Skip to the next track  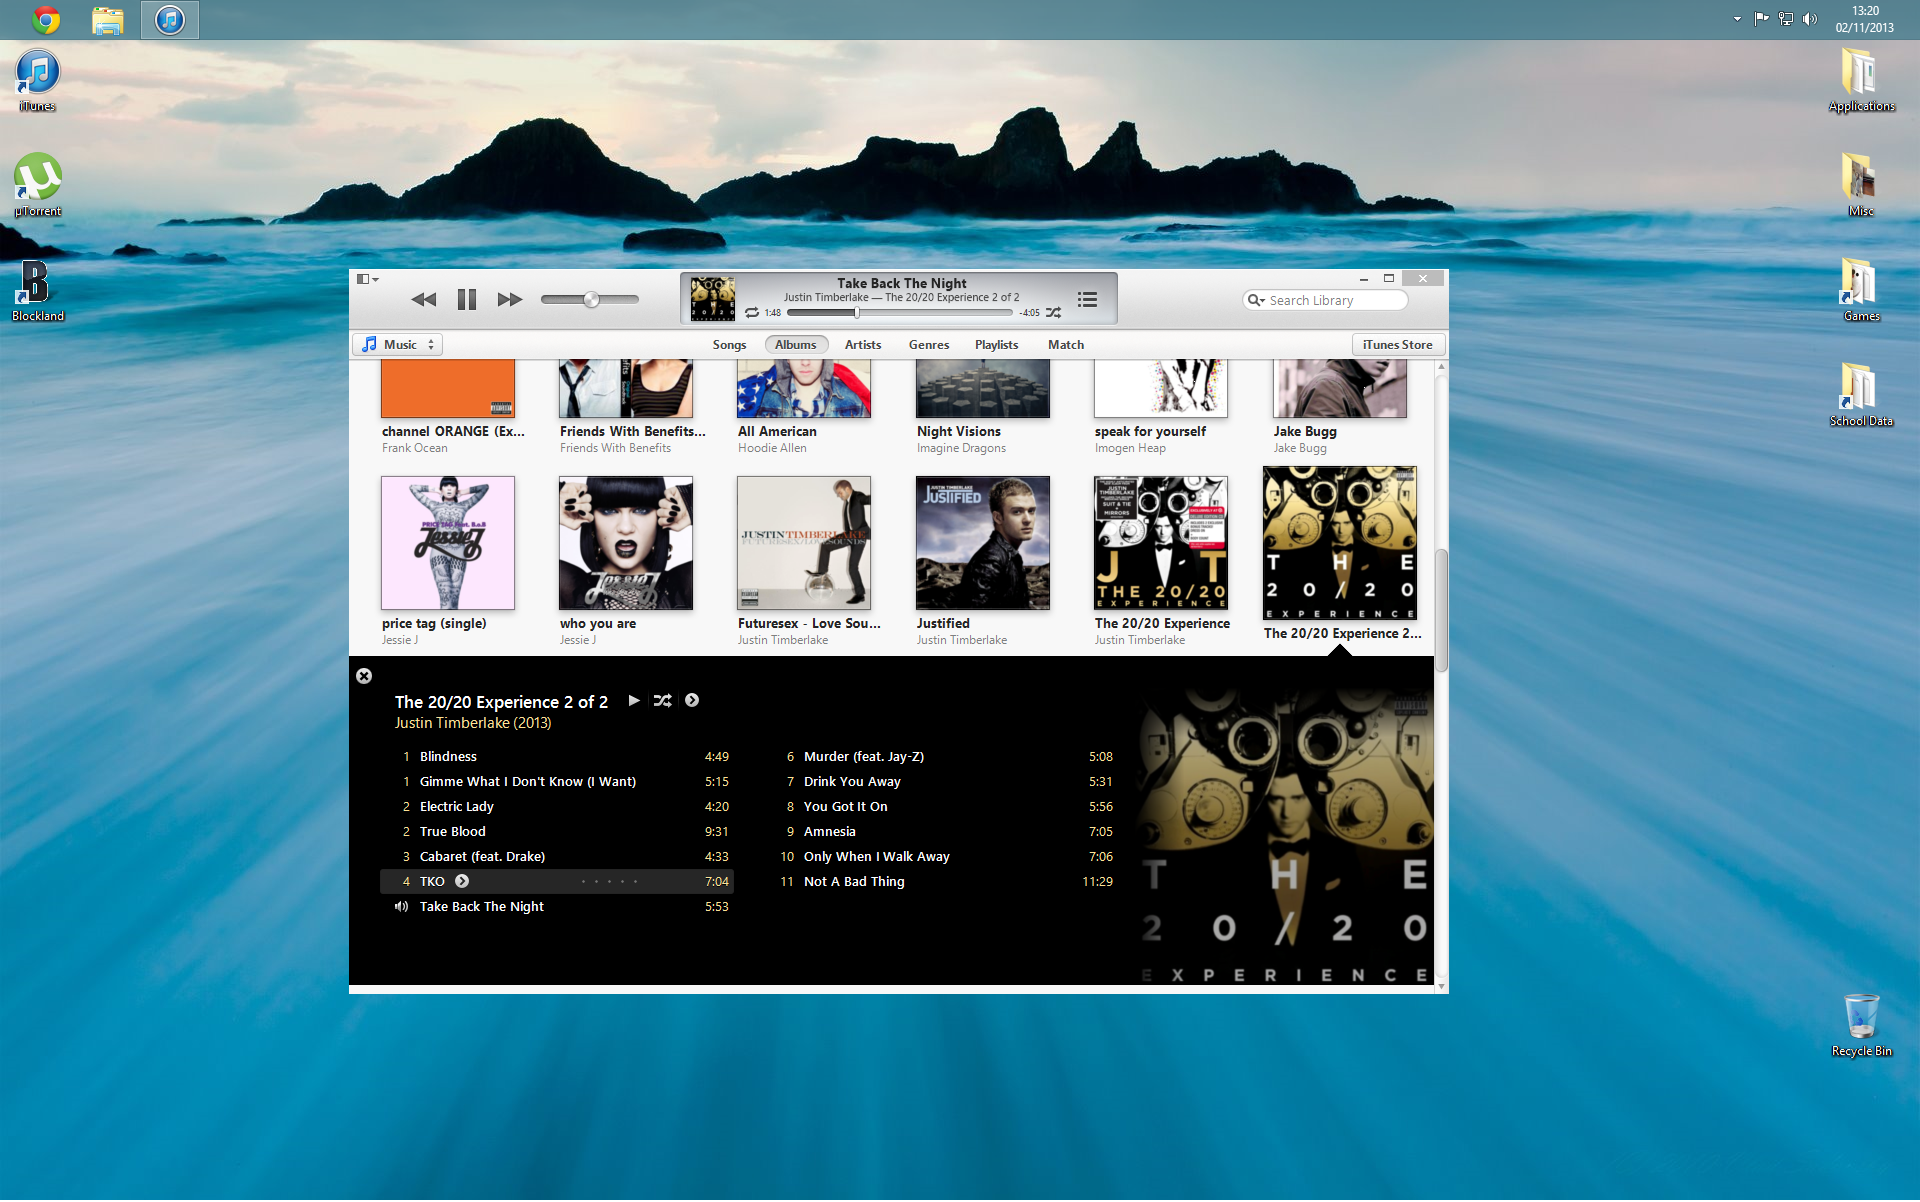(x=509, y=299)
